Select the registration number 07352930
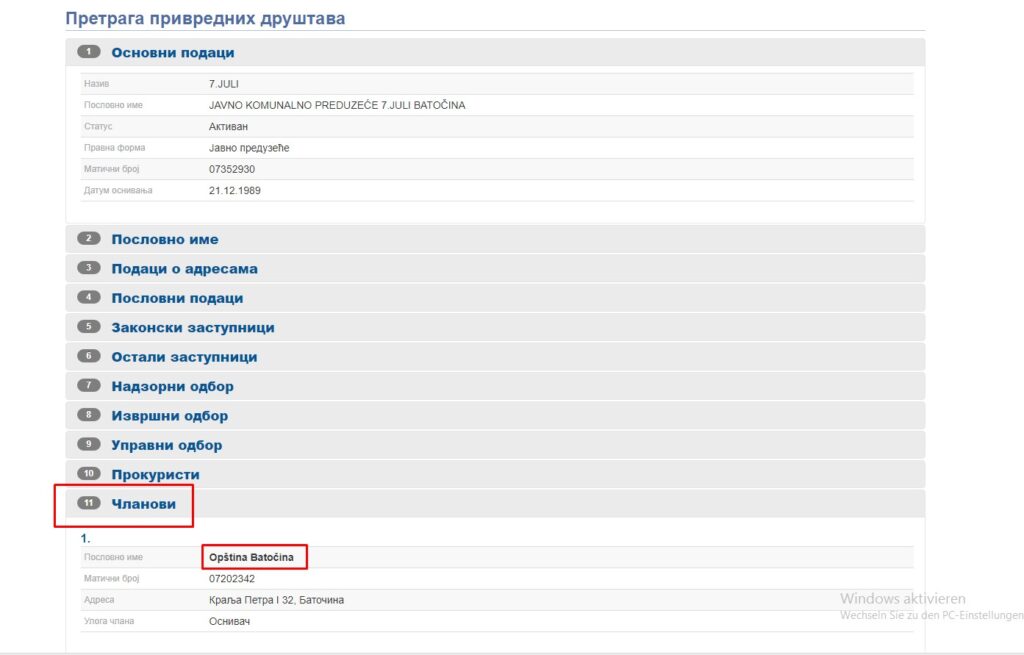This screenshot has width=1024, height=655. click(232, 169)
